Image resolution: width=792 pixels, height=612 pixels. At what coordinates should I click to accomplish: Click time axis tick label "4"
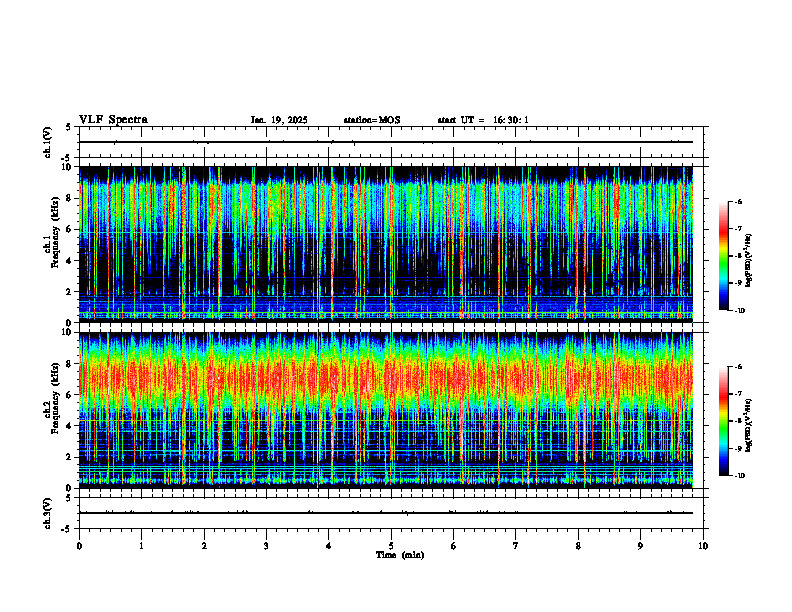pos(329,546)
